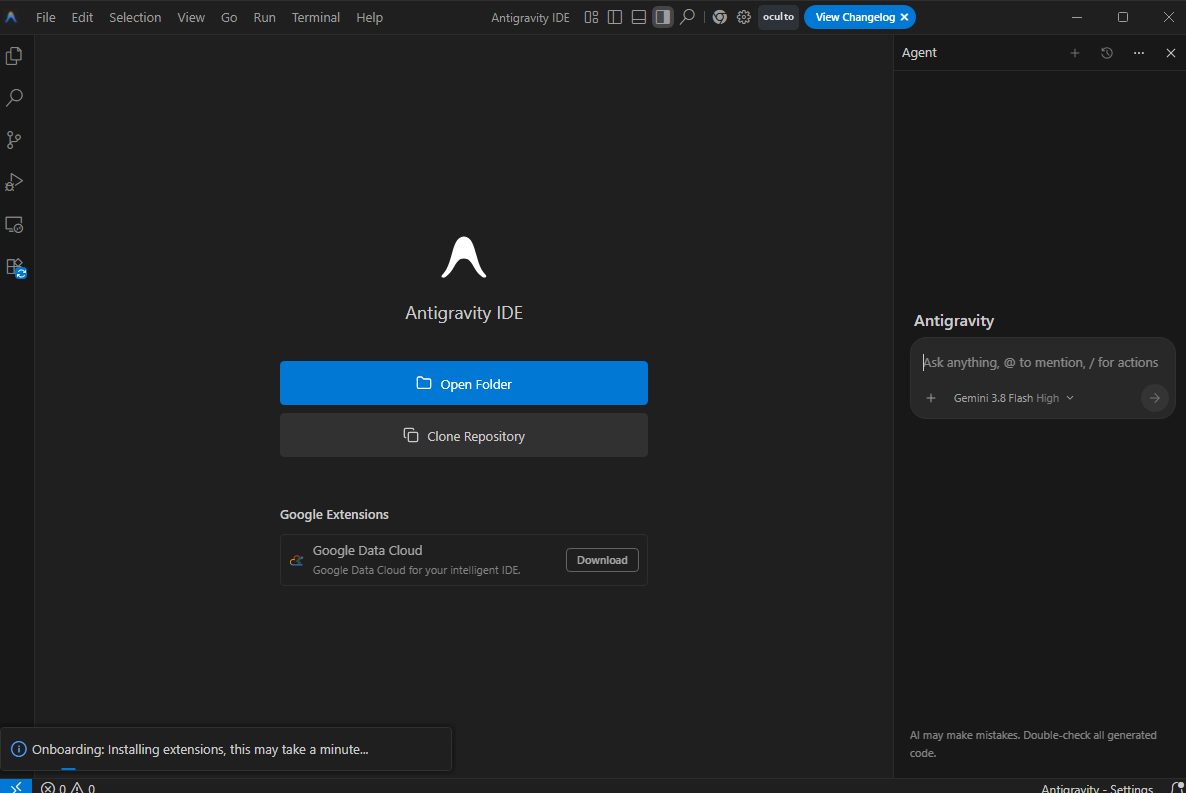The height and width of the screenshot is (793, 1186).
Task: Open the Agent conversation history
Action: [1107, 53]
